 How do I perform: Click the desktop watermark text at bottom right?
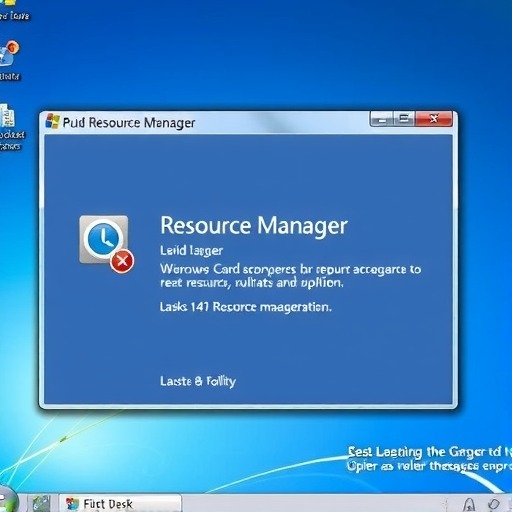(x=429, y=459)
